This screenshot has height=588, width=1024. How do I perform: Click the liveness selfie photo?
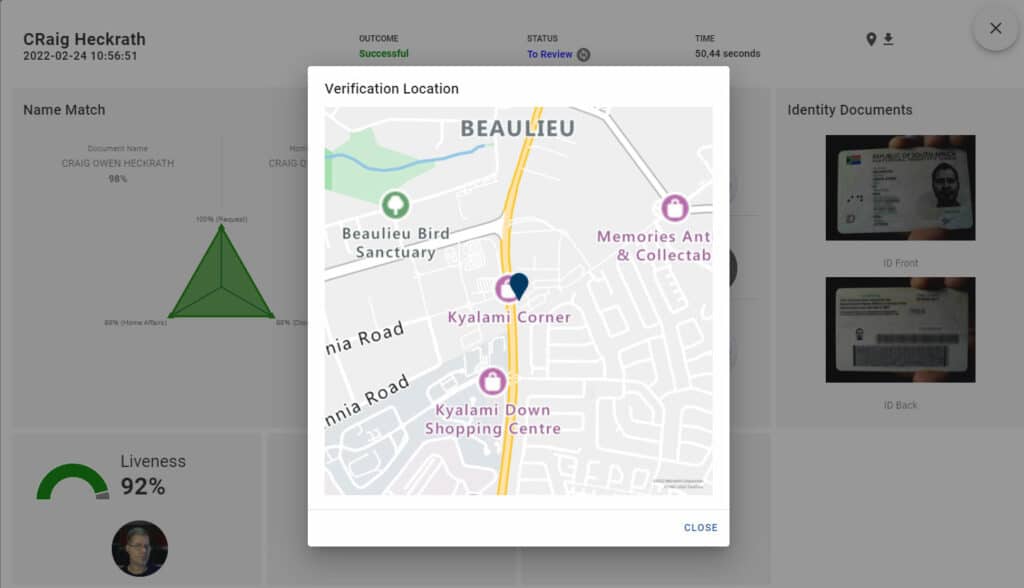[139, 548]
